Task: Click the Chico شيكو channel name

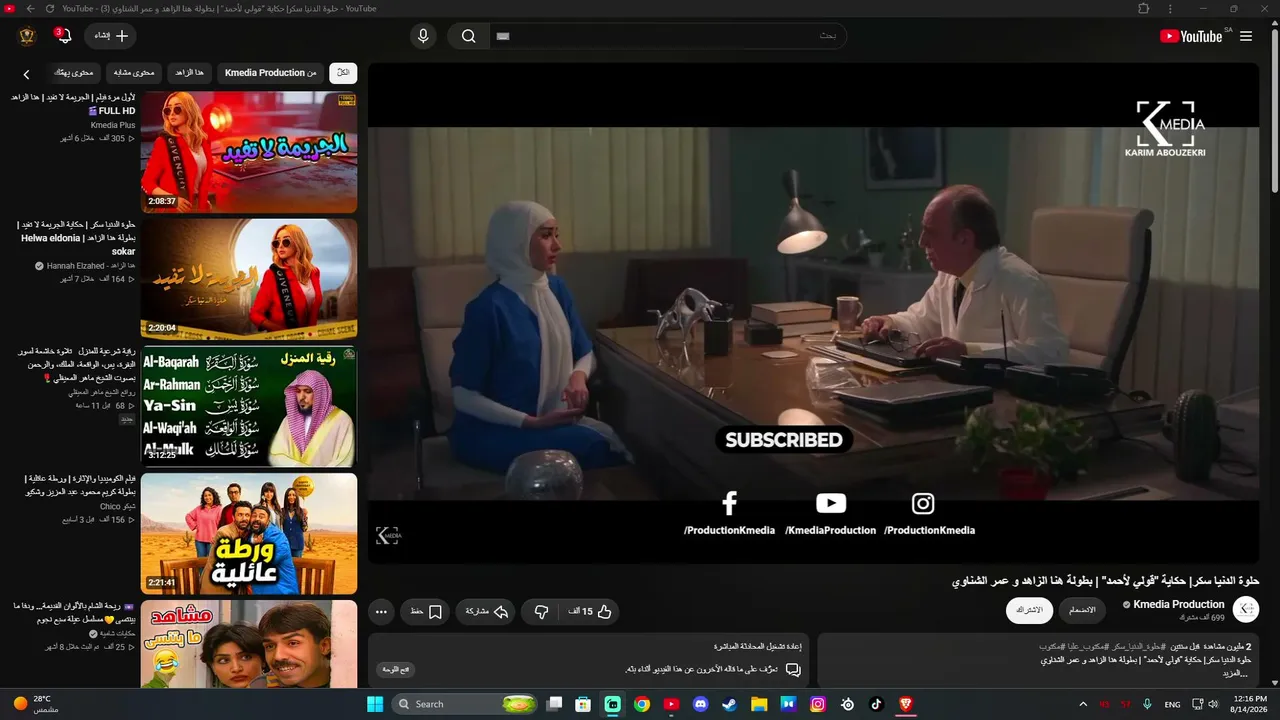Action: click(x=116, y=506)
